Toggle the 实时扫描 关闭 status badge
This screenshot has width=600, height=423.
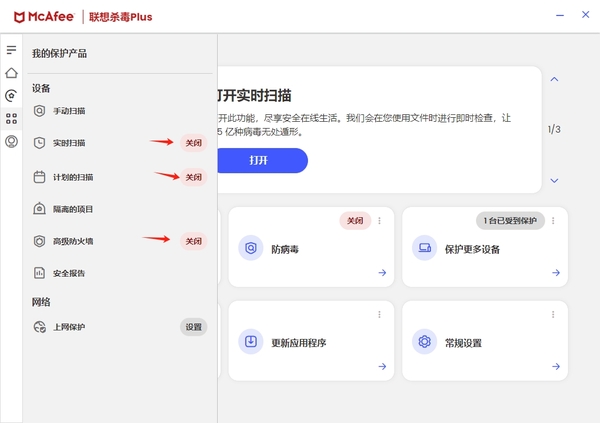point(193,143)
